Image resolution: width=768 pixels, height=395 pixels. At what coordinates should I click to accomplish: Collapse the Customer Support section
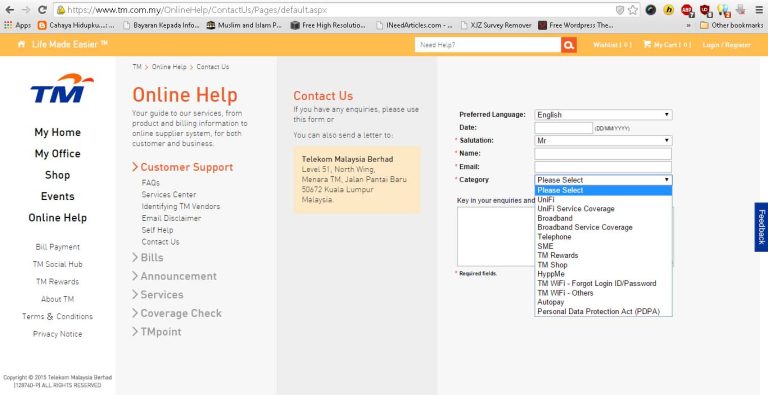(x=183, y=168)
